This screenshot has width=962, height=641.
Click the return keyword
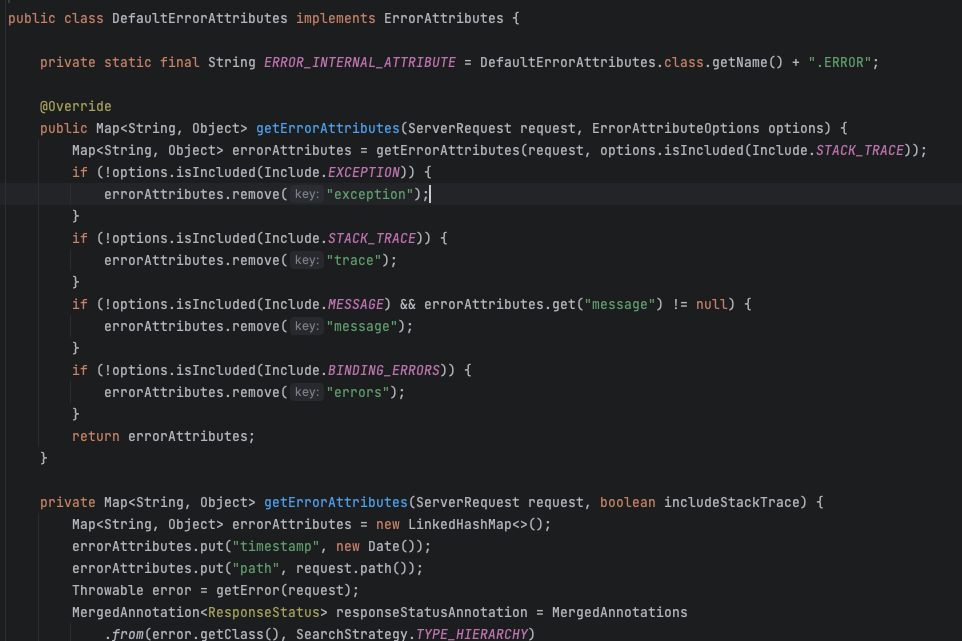(96, 437)
